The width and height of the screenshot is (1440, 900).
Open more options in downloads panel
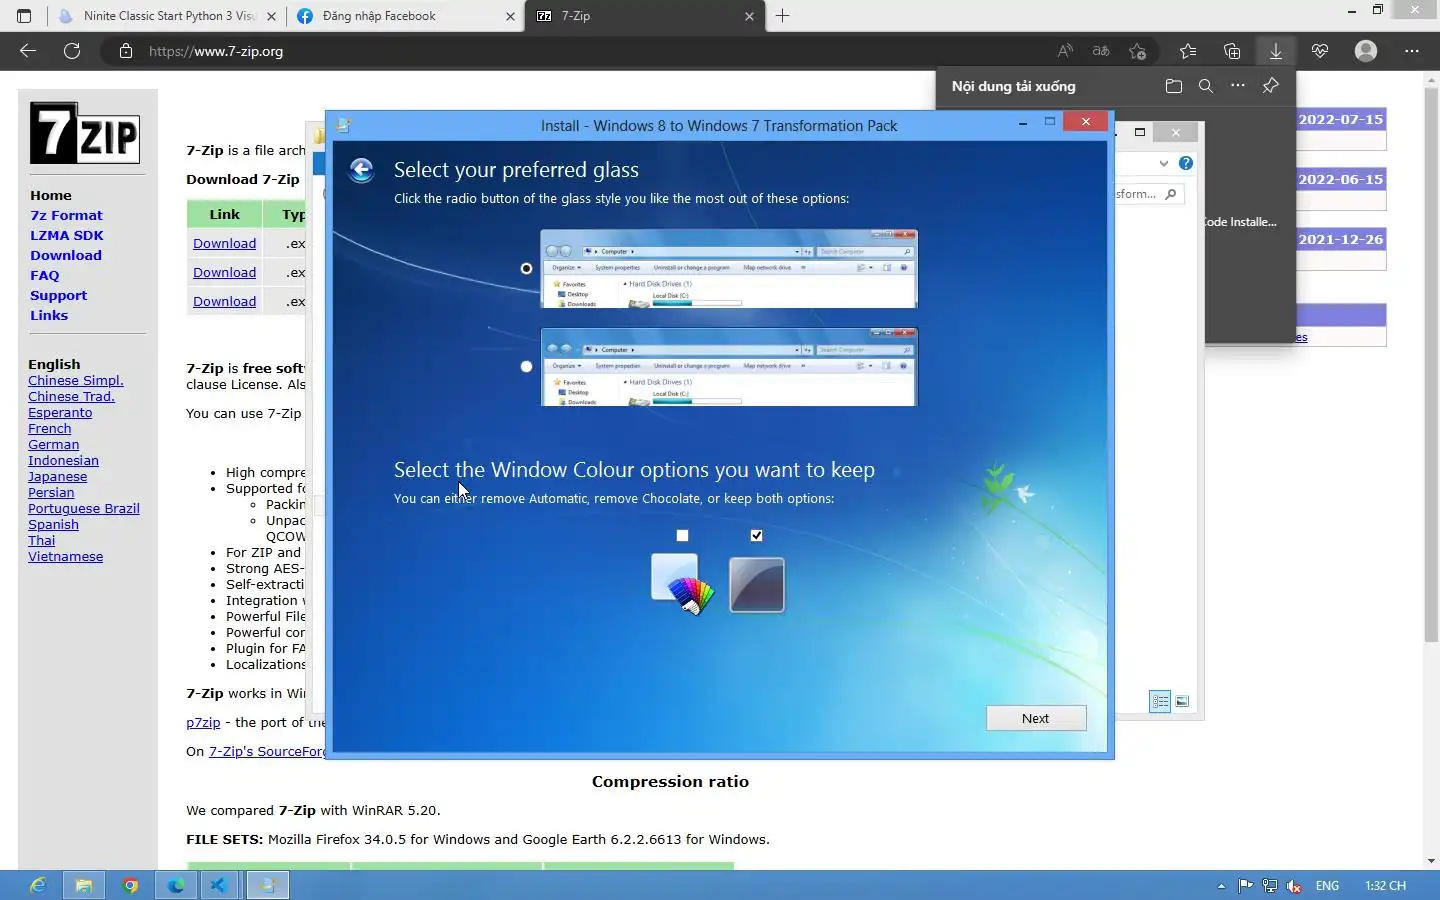coord(1238,86)
